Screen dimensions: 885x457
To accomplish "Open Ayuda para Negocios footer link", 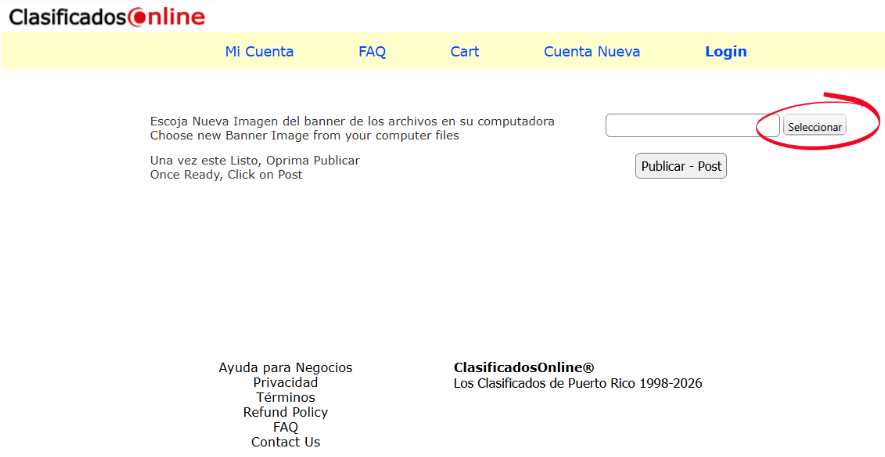I will click(x=285, y=367).
